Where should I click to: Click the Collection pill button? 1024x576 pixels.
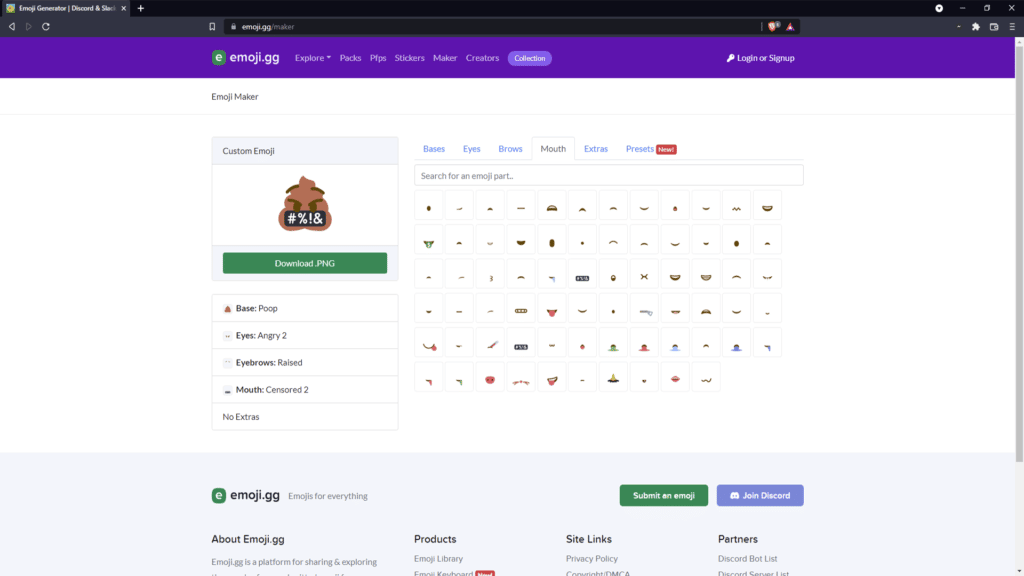[x=530, y=58]
